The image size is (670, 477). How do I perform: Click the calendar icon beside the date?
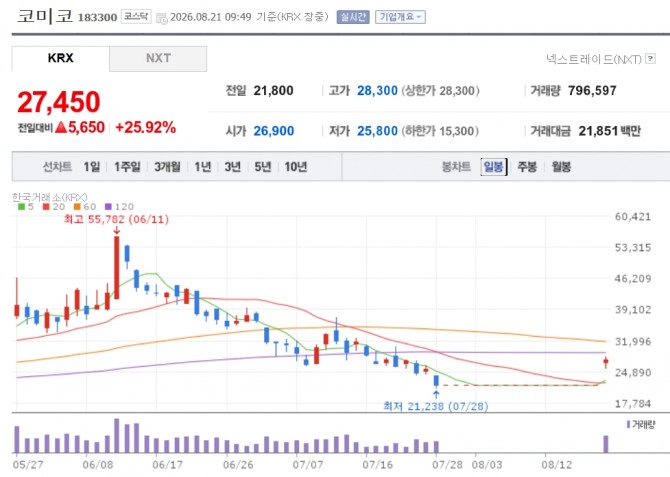click(162, 18)
